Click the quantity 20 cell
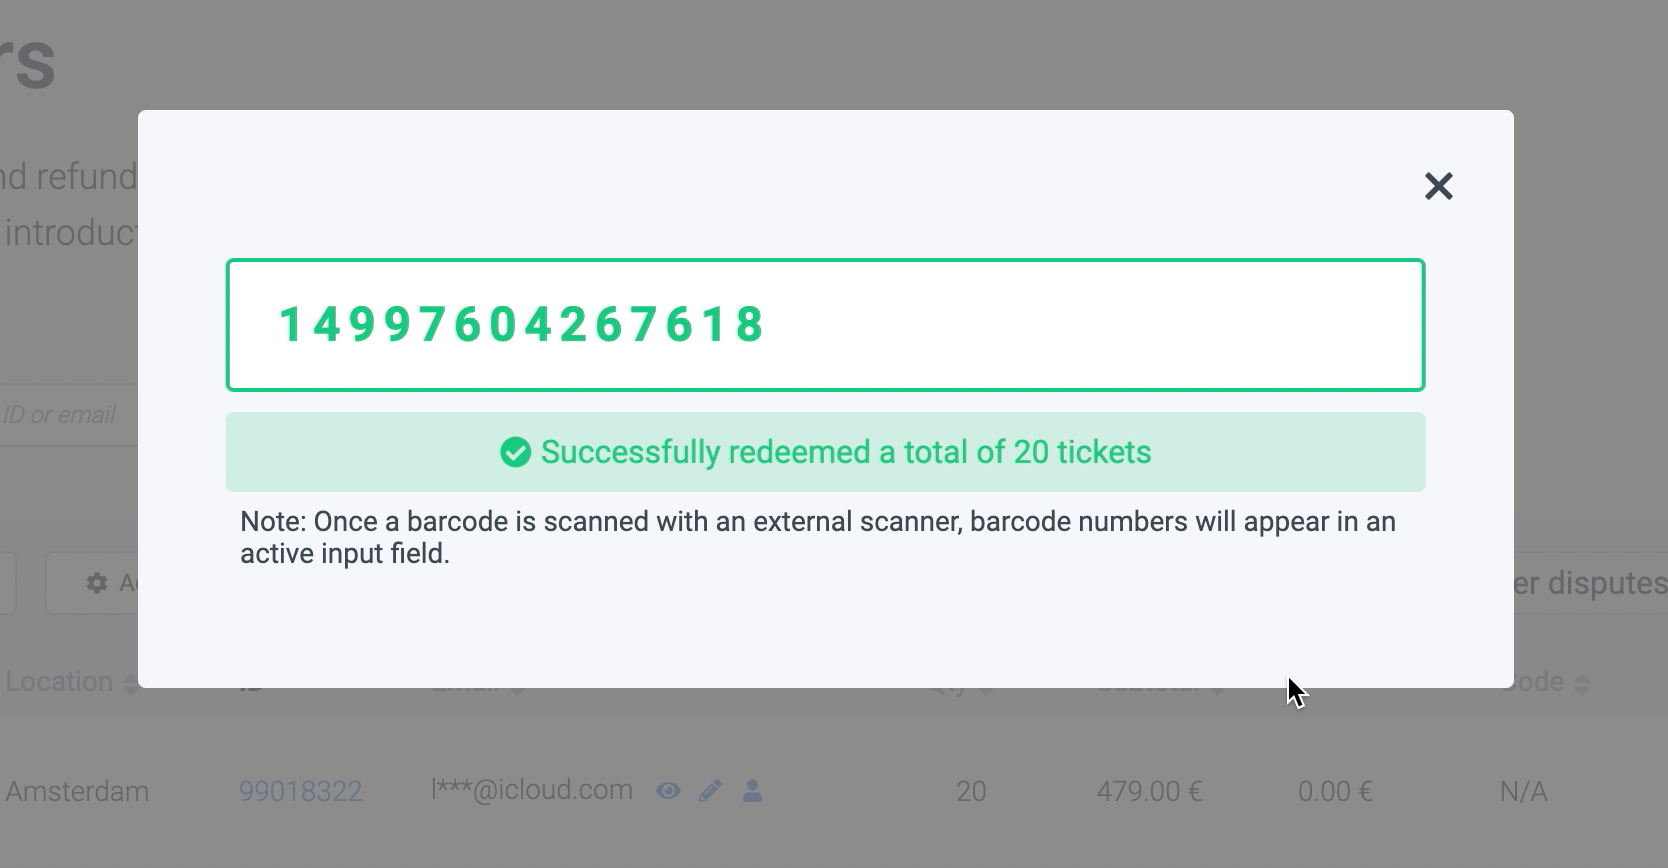This screenshot has height=868, width=1668. coord(970,791)
